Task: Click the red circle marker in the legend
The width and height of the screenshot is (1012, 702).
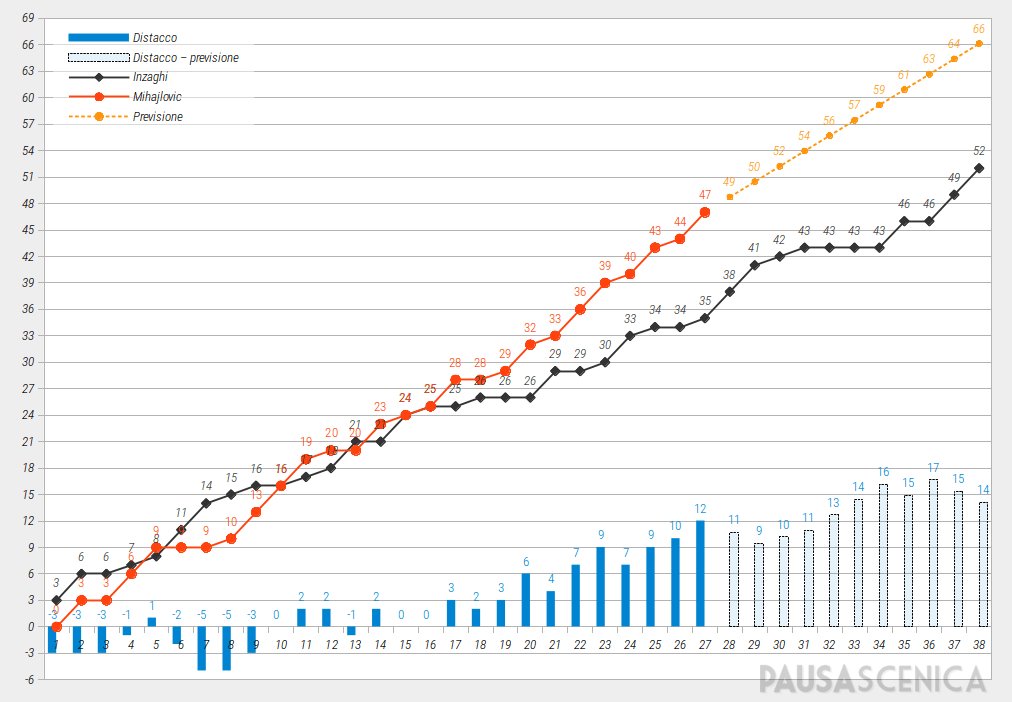Action: click(x=99, y=97)
